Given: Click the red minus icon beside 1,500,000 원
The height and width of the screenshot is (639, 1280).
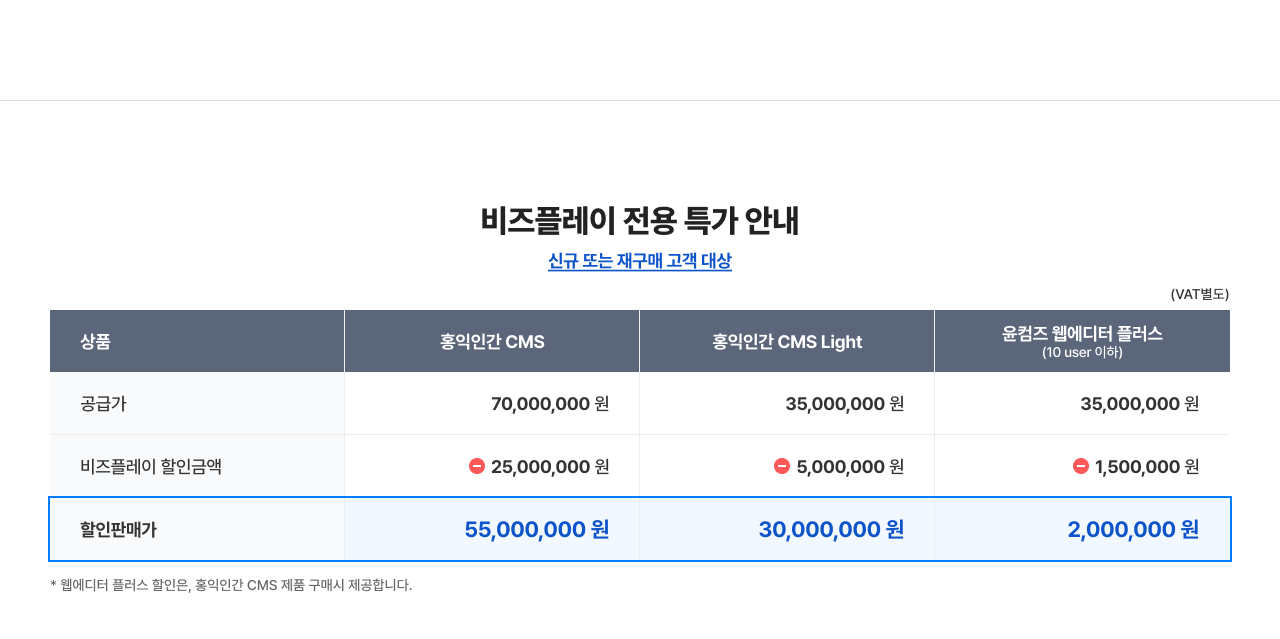Looking at the screenshot, I should click(1081, 466).
